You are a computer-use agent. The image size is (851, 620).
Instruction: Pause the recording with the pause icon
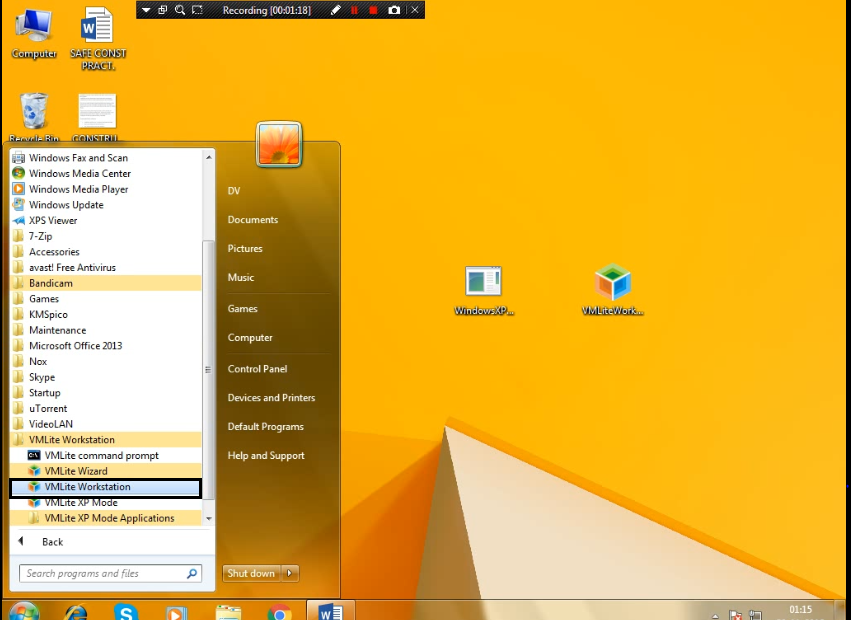click(354, 10)
